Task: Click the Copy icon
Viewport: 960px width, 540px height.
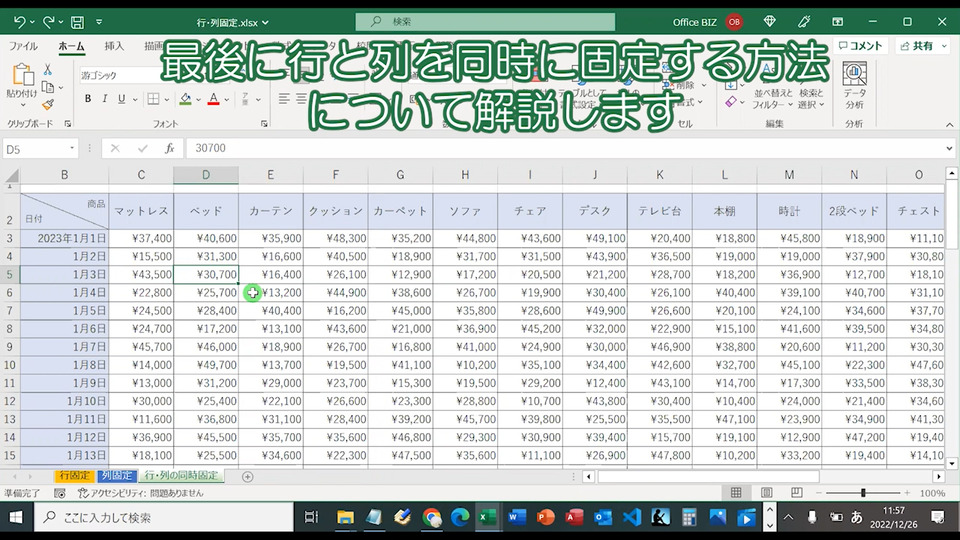Action: coord(48,87)
